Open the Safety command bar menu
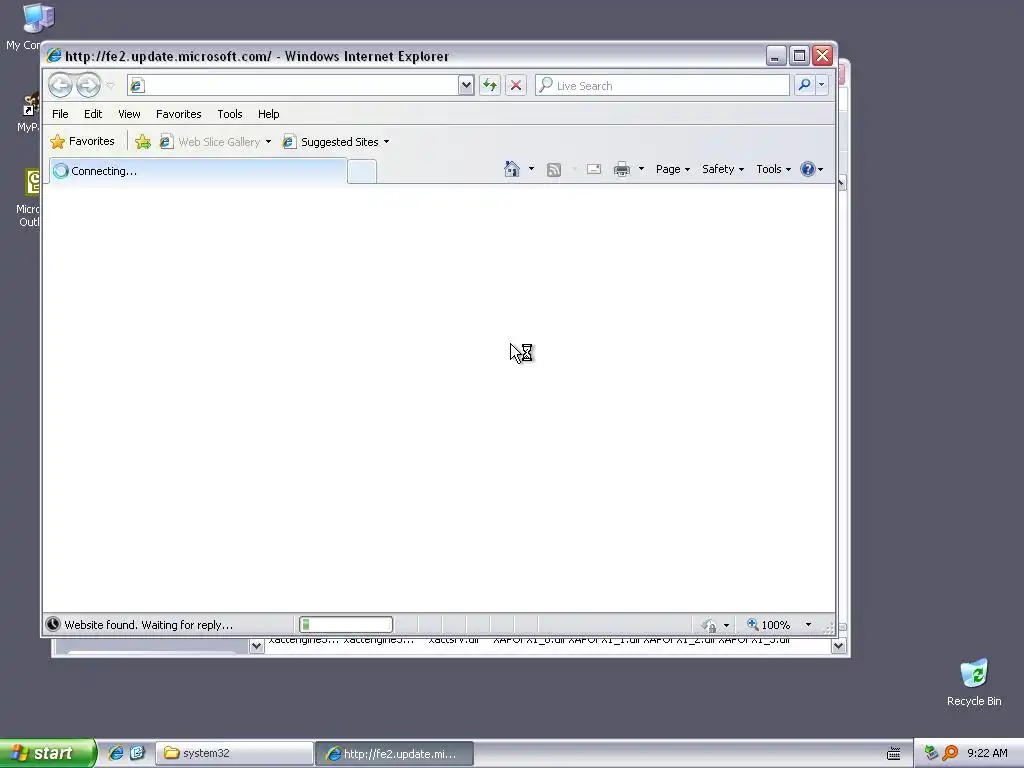 point(723,169)
